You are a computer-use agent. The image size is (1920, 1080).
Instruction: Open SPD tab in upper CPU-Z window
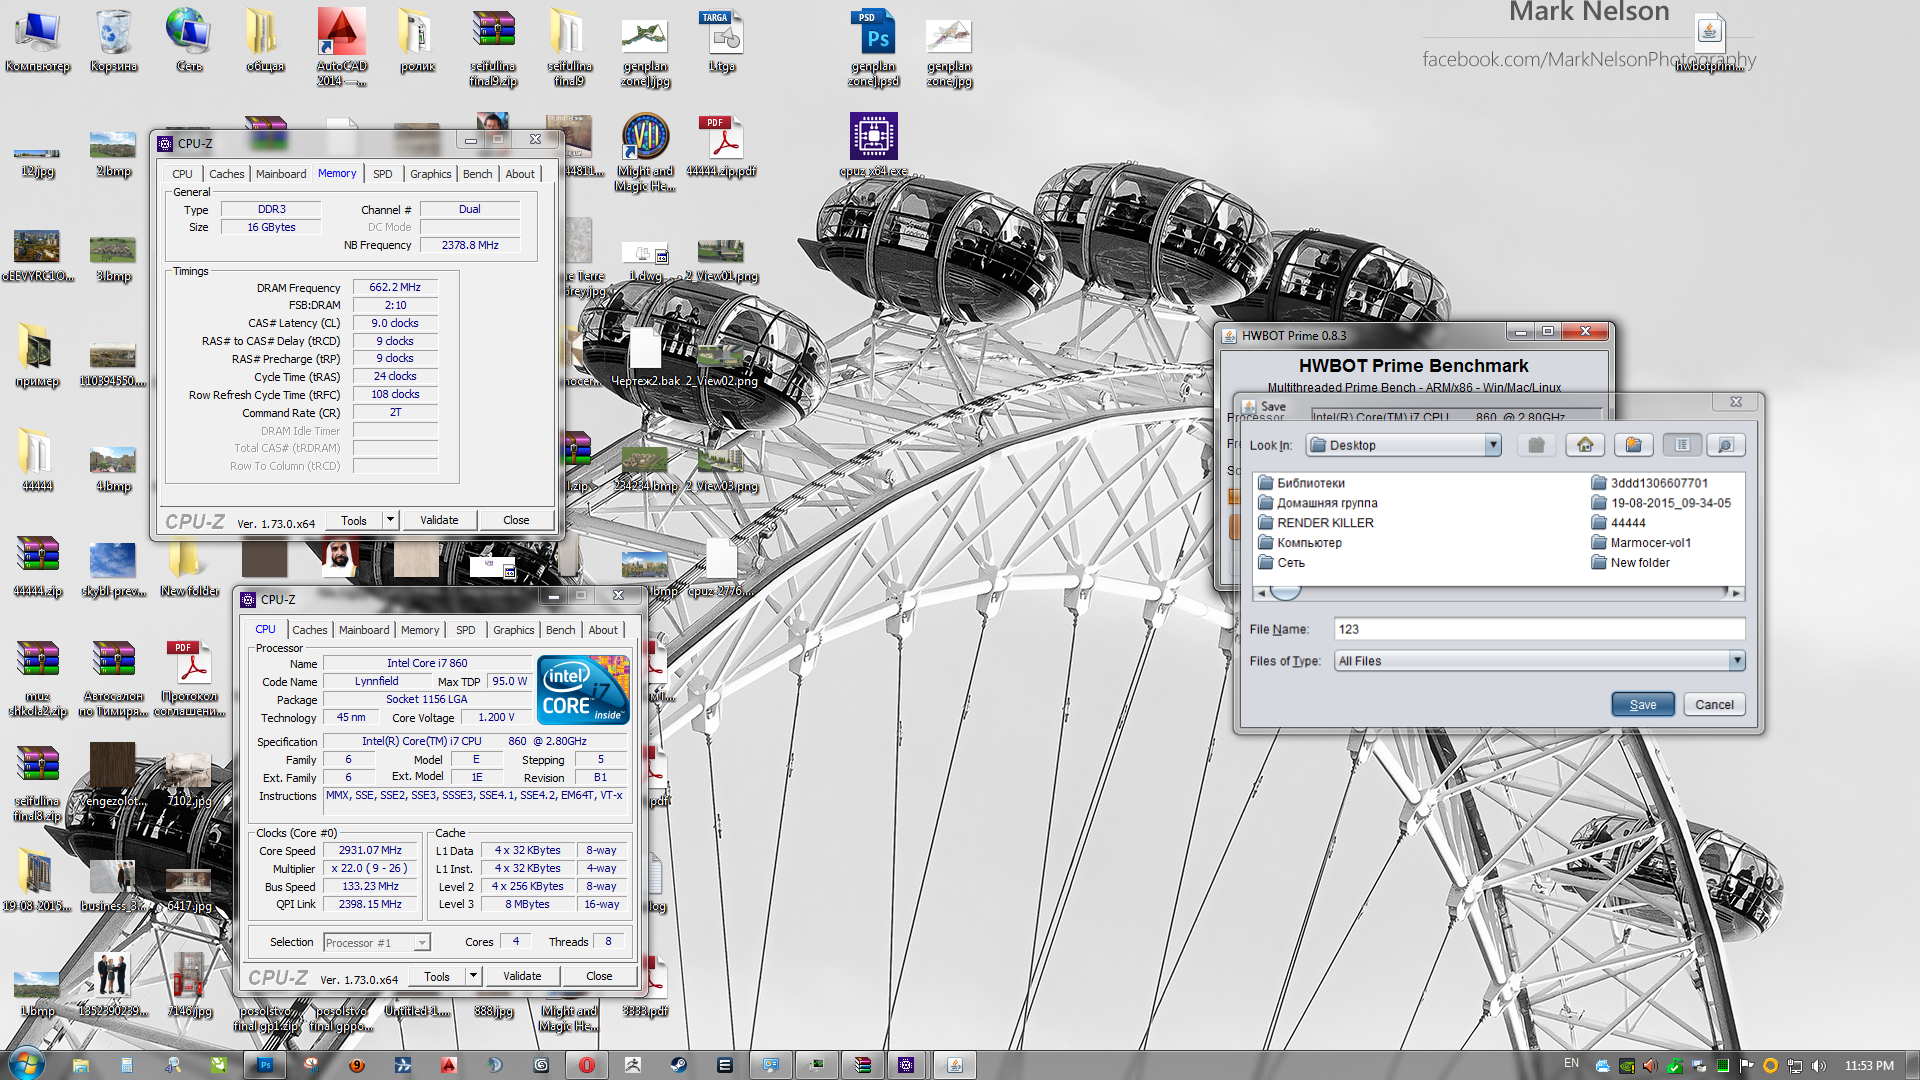[383, 174]
